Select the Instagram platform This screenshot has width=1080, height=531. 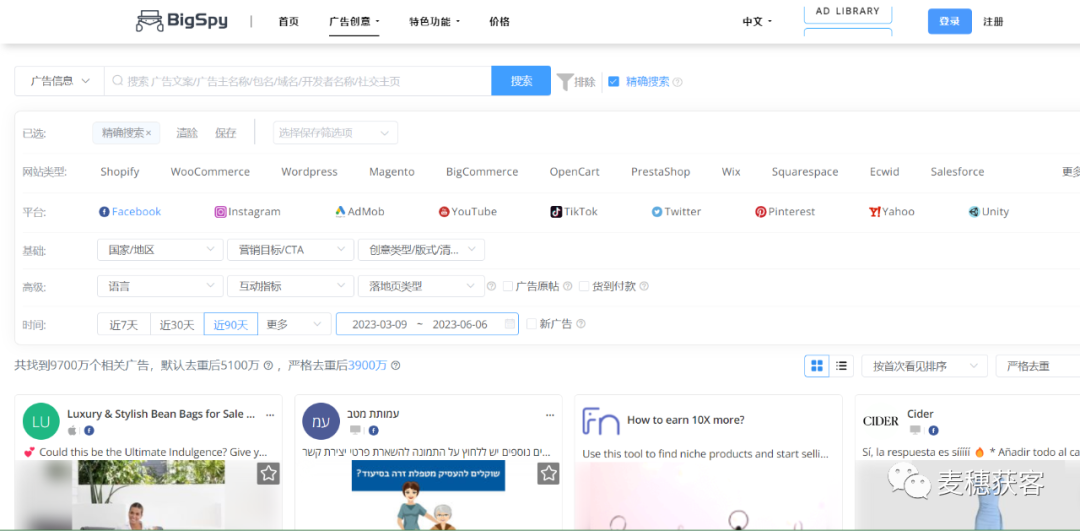[247, 211]
